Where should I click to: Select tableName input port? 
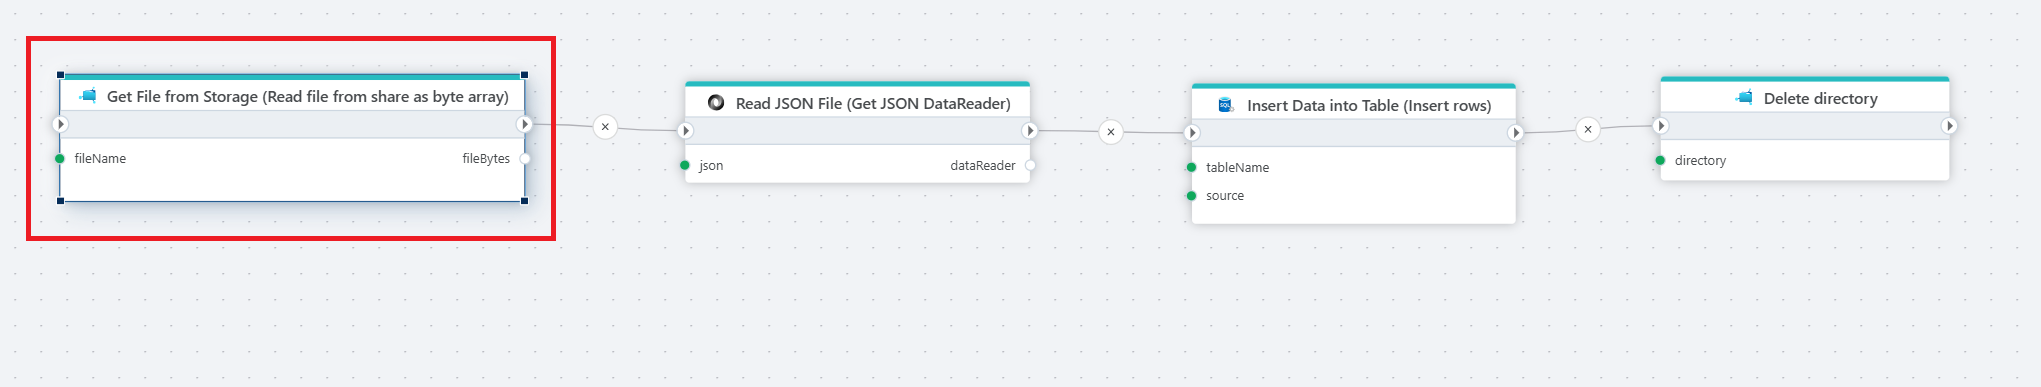coord(1192,168)
